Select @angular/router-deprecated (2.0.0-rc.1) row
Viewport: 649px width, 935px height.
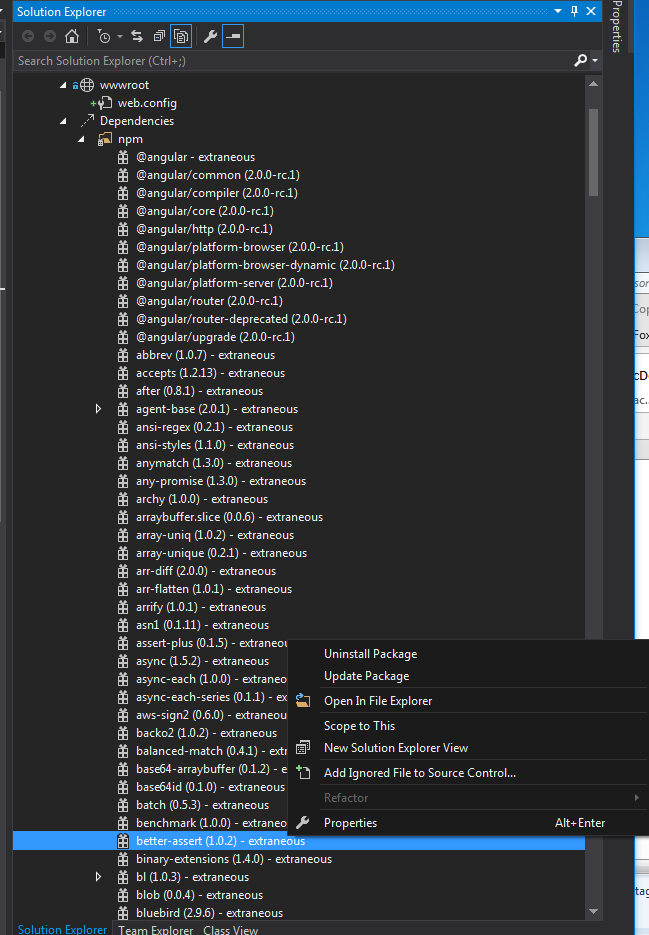click(x=241, y=319)
